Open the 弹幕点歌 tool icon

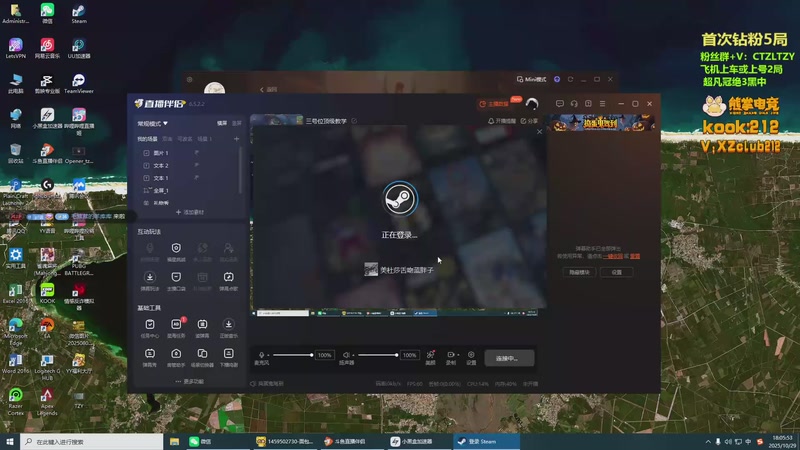pos(229,277)
